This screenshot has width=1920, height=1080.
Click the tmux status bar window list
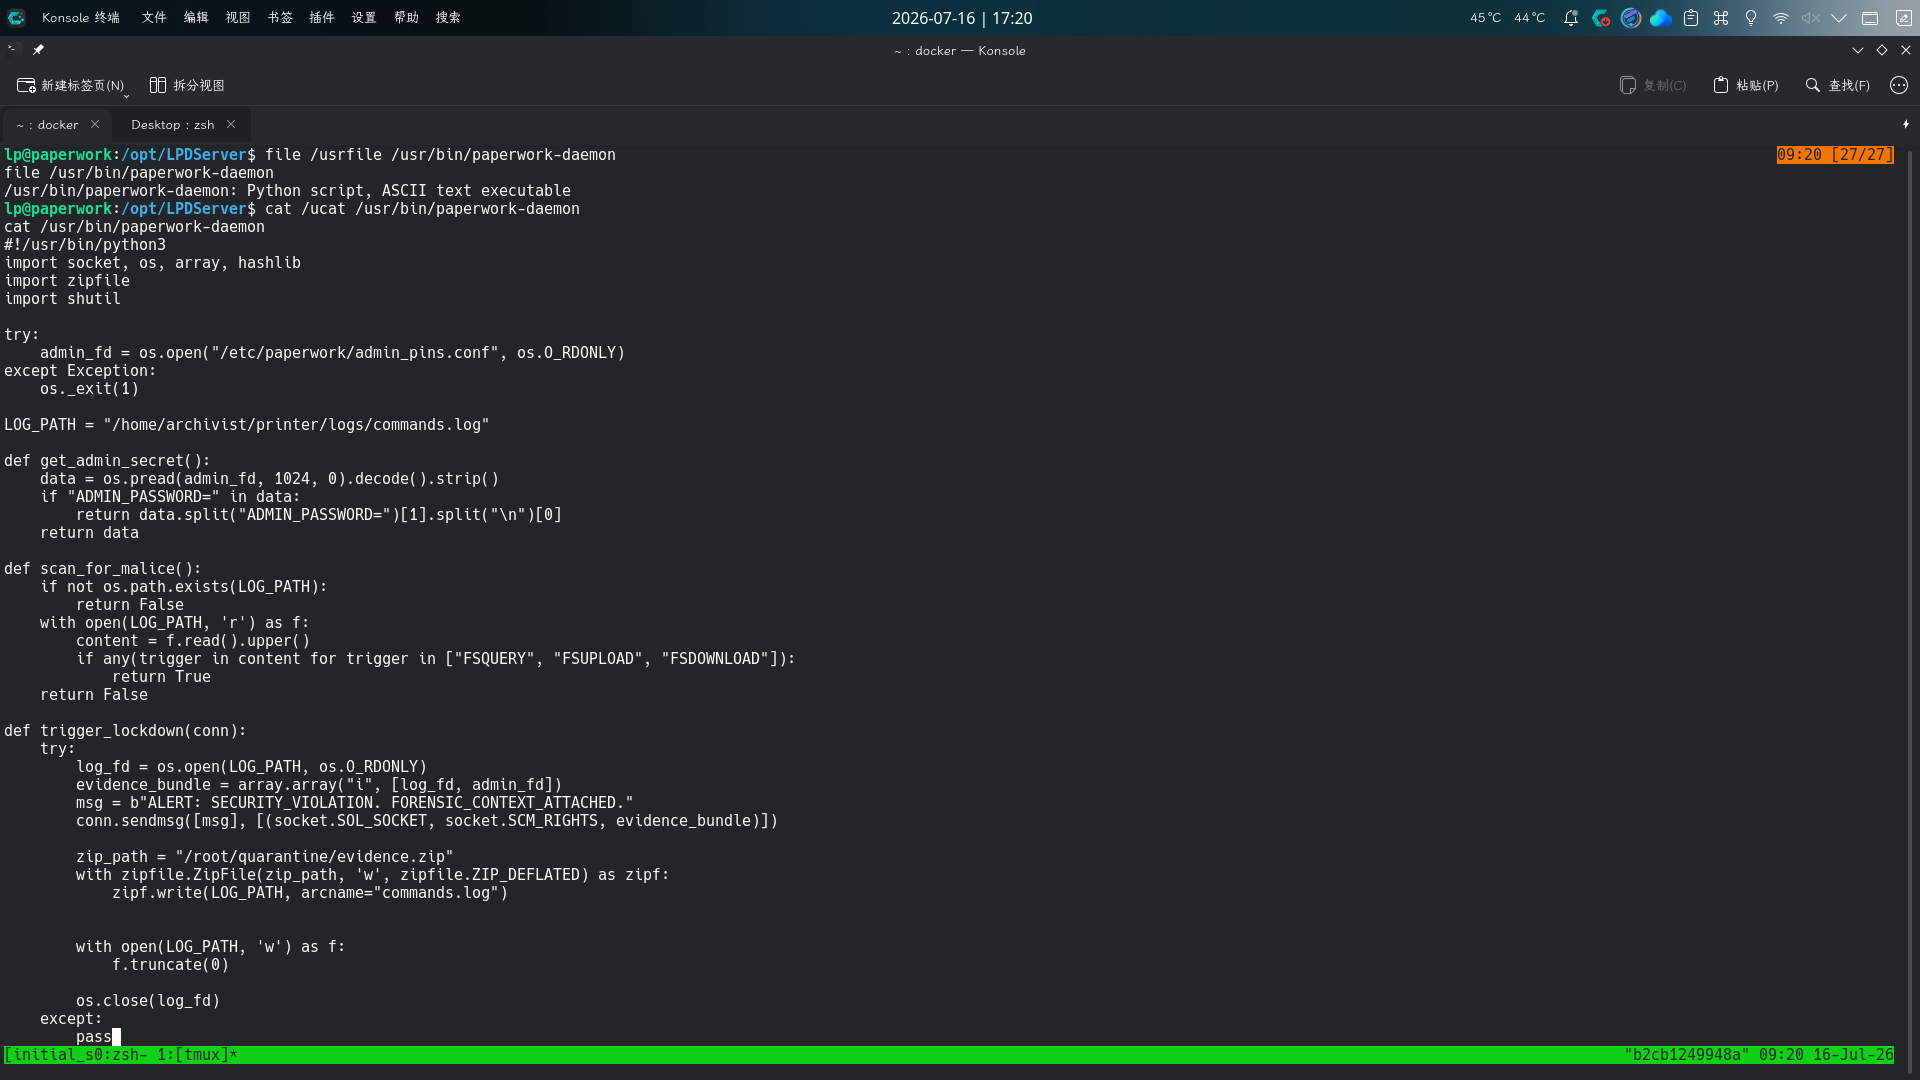pos(121,1054)
